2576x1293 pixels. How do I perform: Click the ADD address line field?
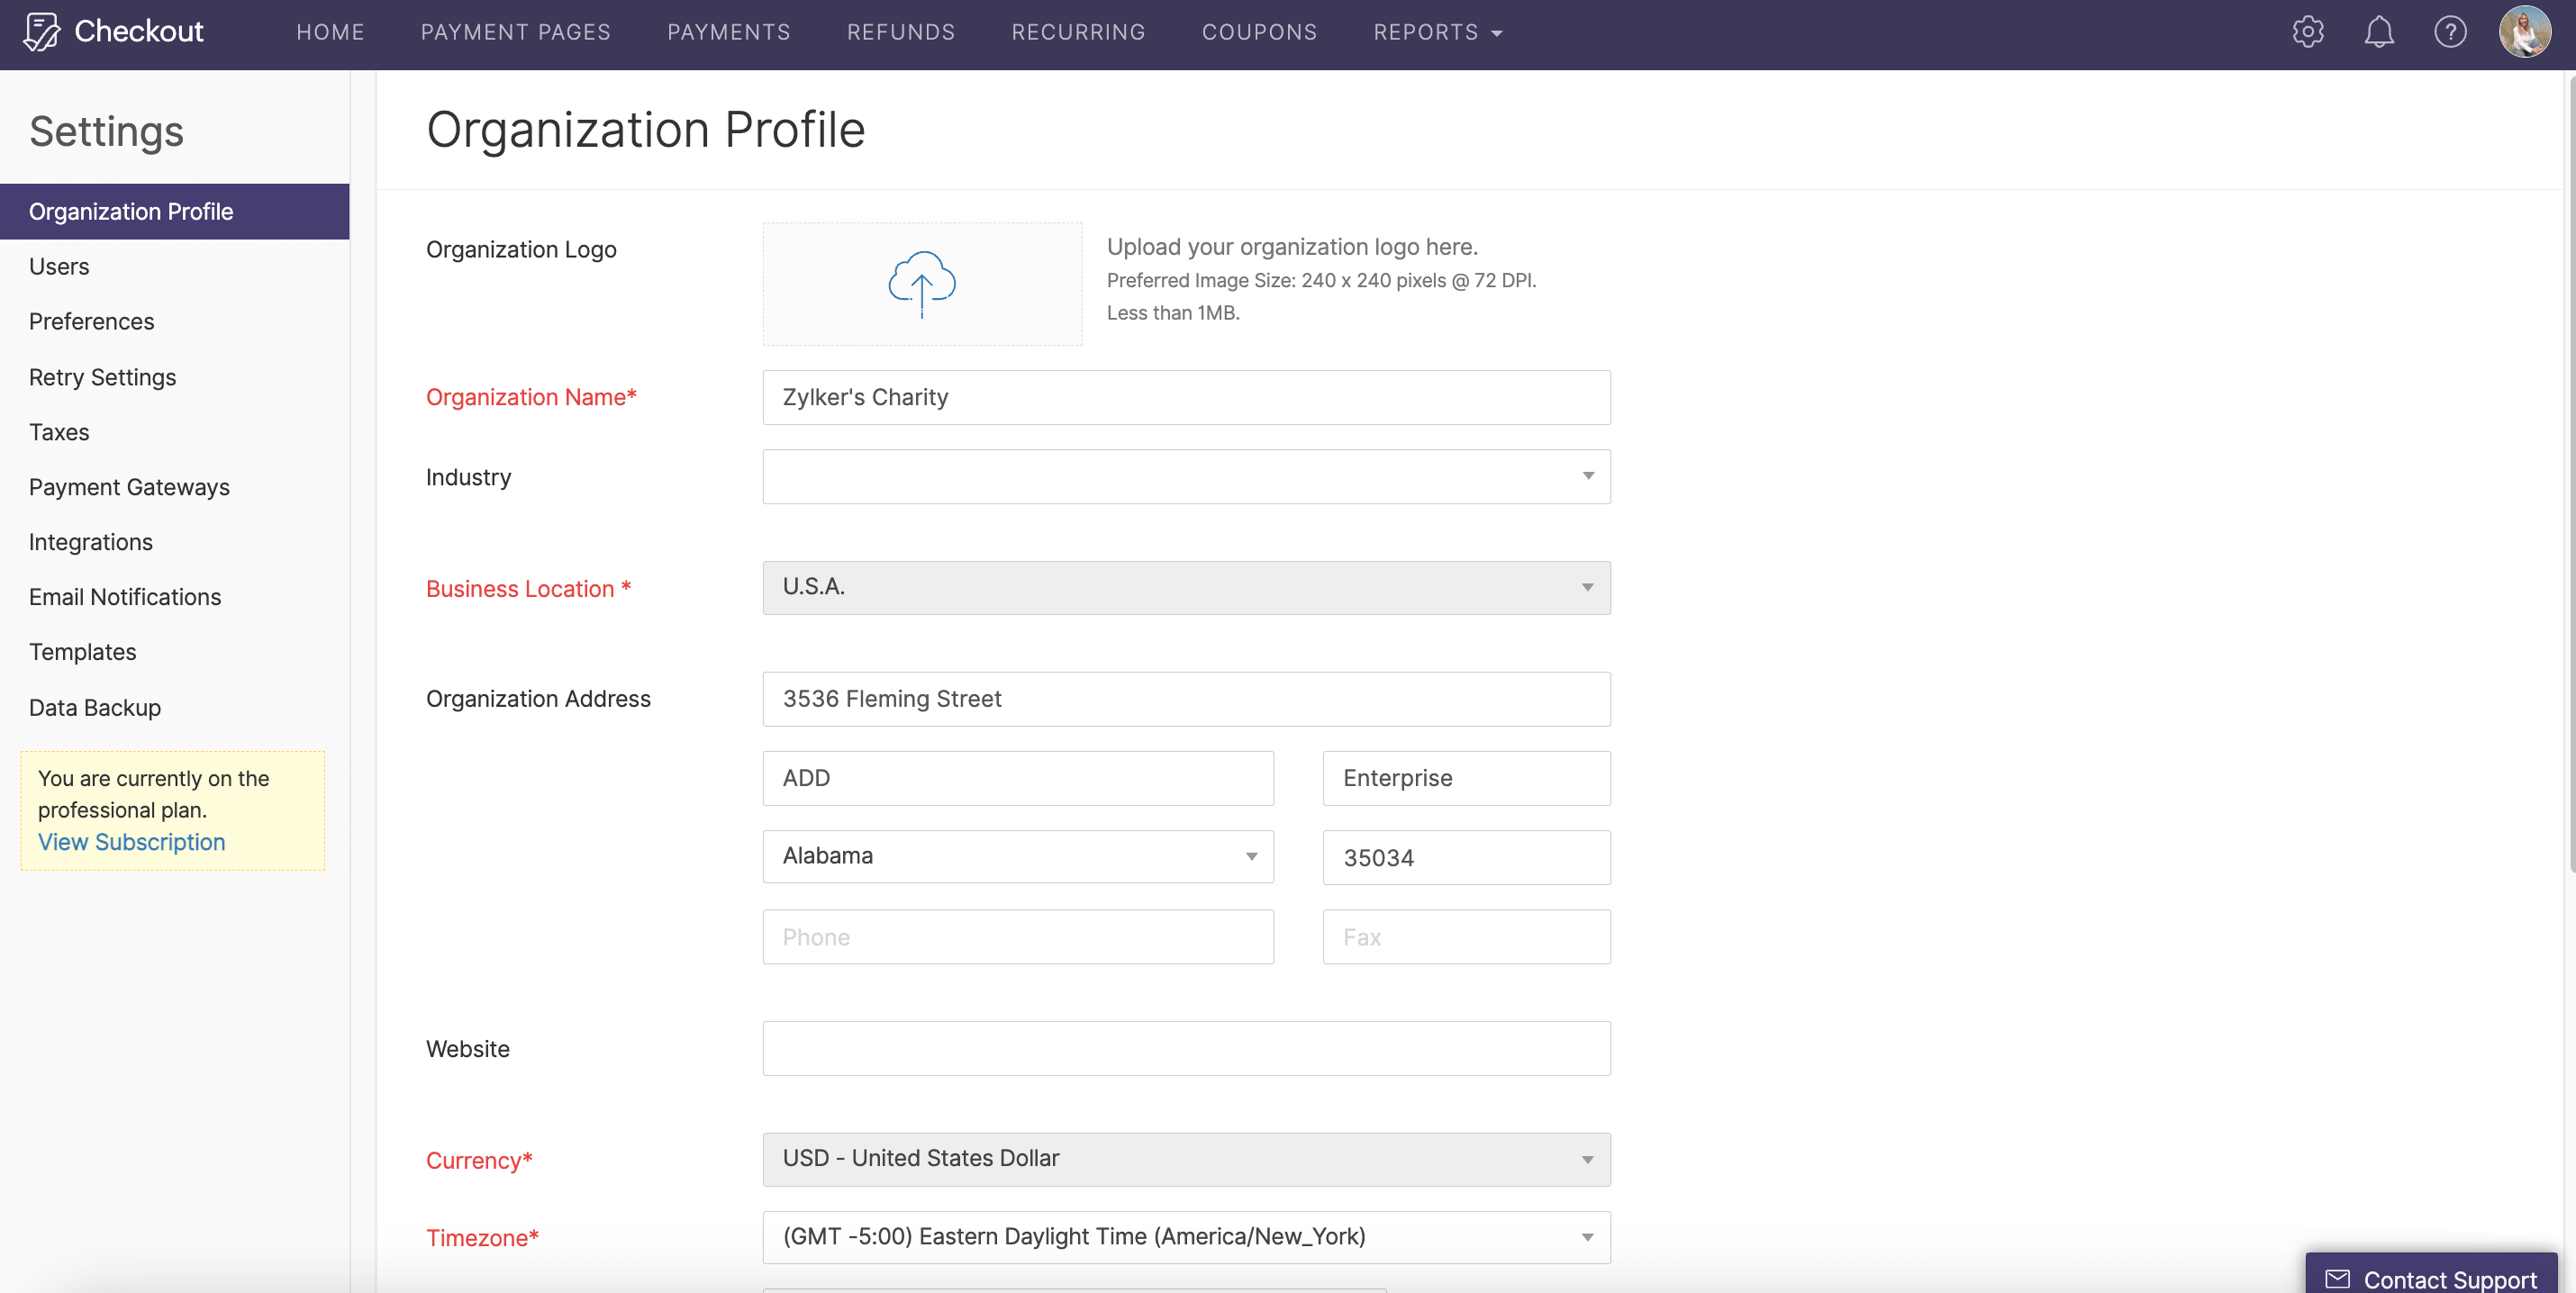[x=1018, y=778]
